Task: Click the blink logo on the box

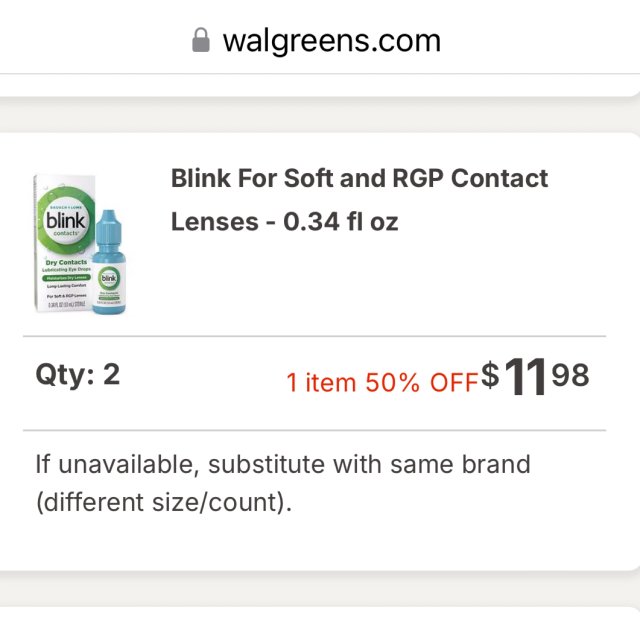Action: click(66, 220)
